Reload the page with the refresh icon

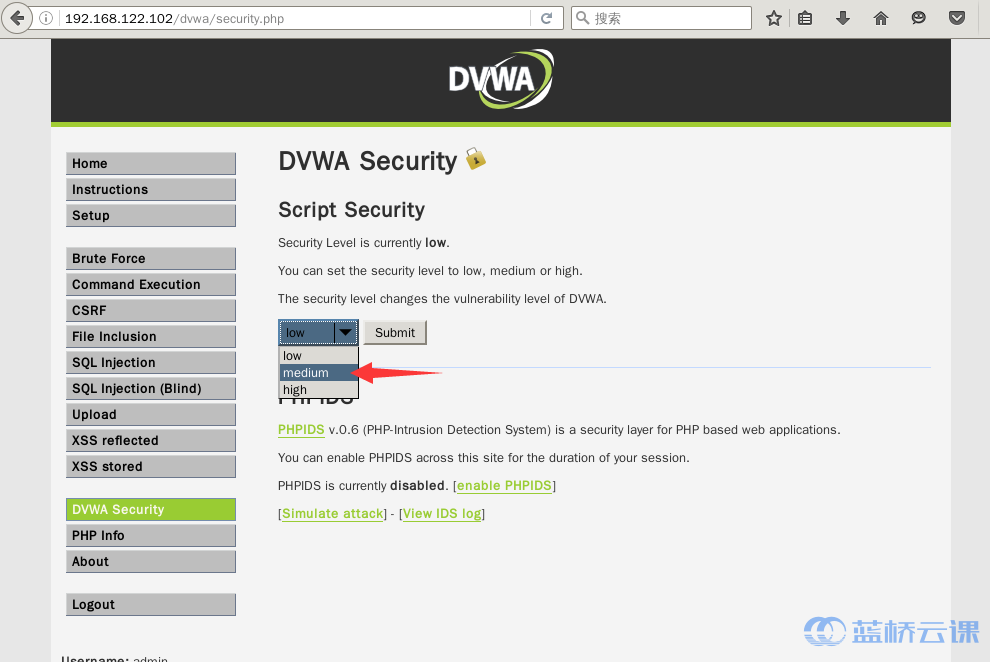tap(547, 18)
